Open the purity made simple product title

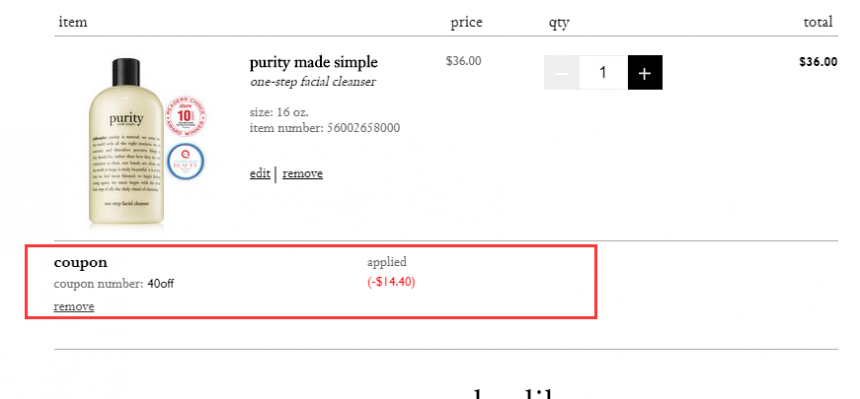pyautogui.click(x=314, y=62)
